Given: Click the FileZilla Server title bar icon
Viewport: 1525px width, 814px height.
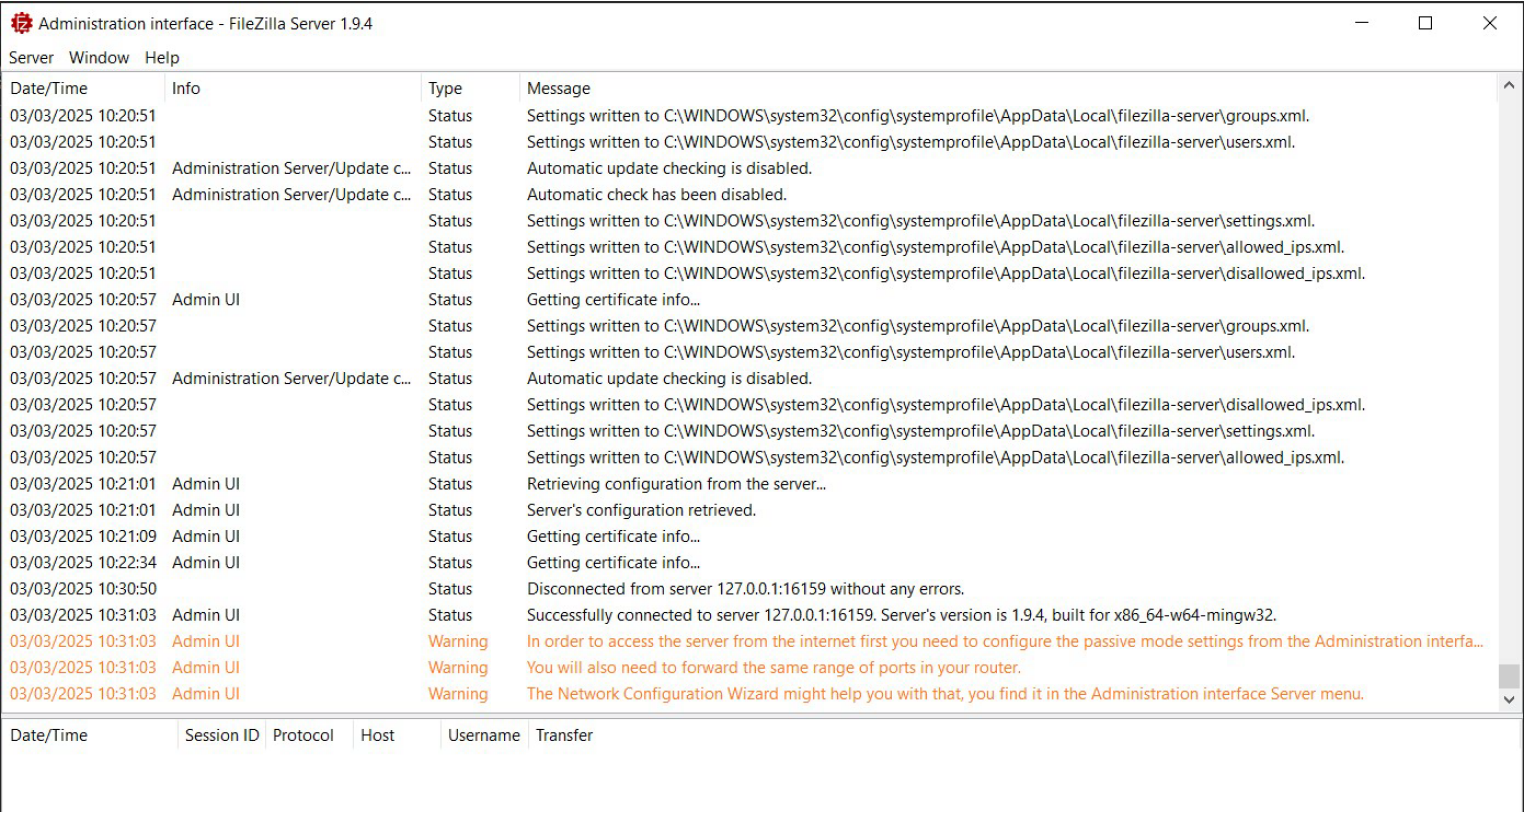Looking at the screenshot, I should 21,23.
